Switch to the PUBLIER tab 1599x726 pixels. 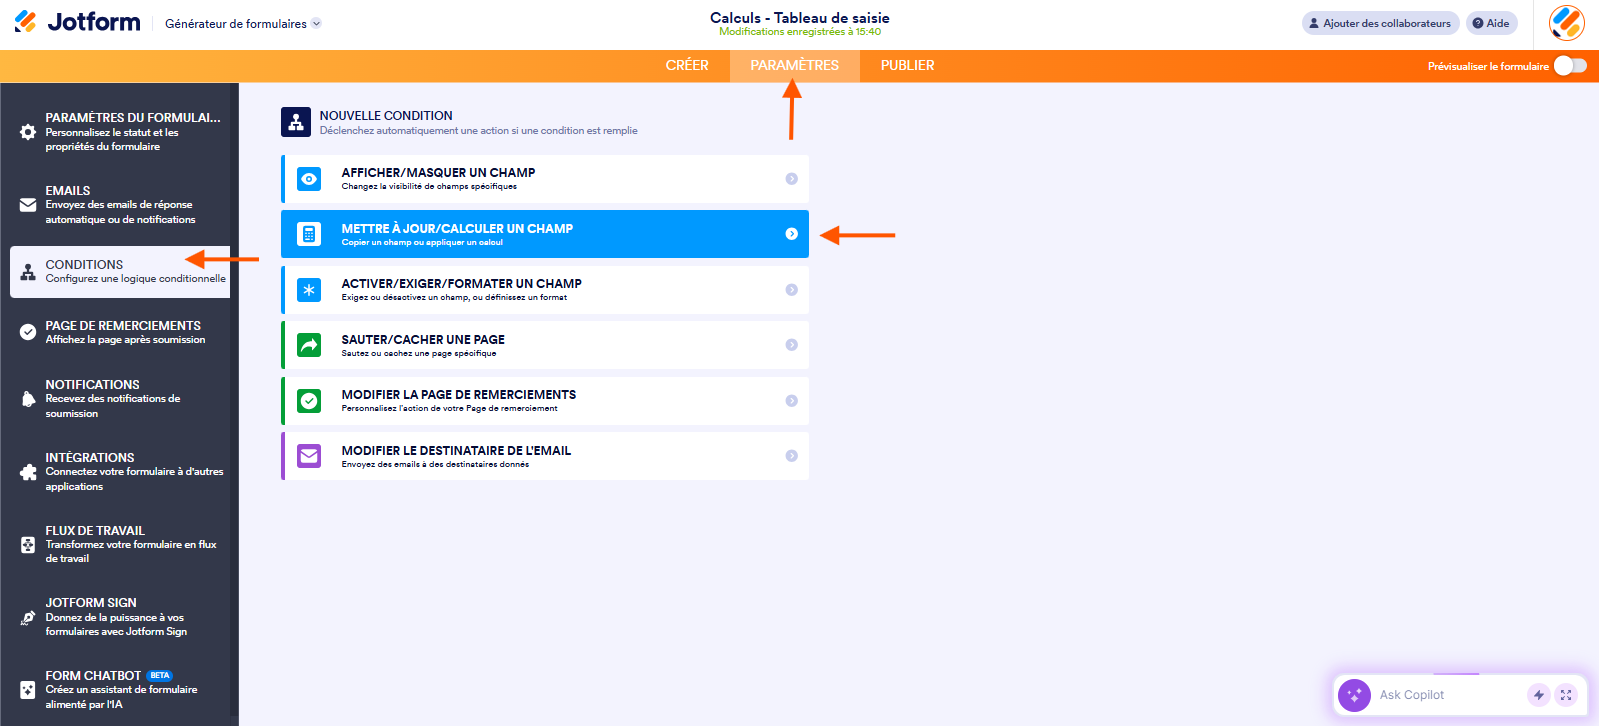[907, 66]
